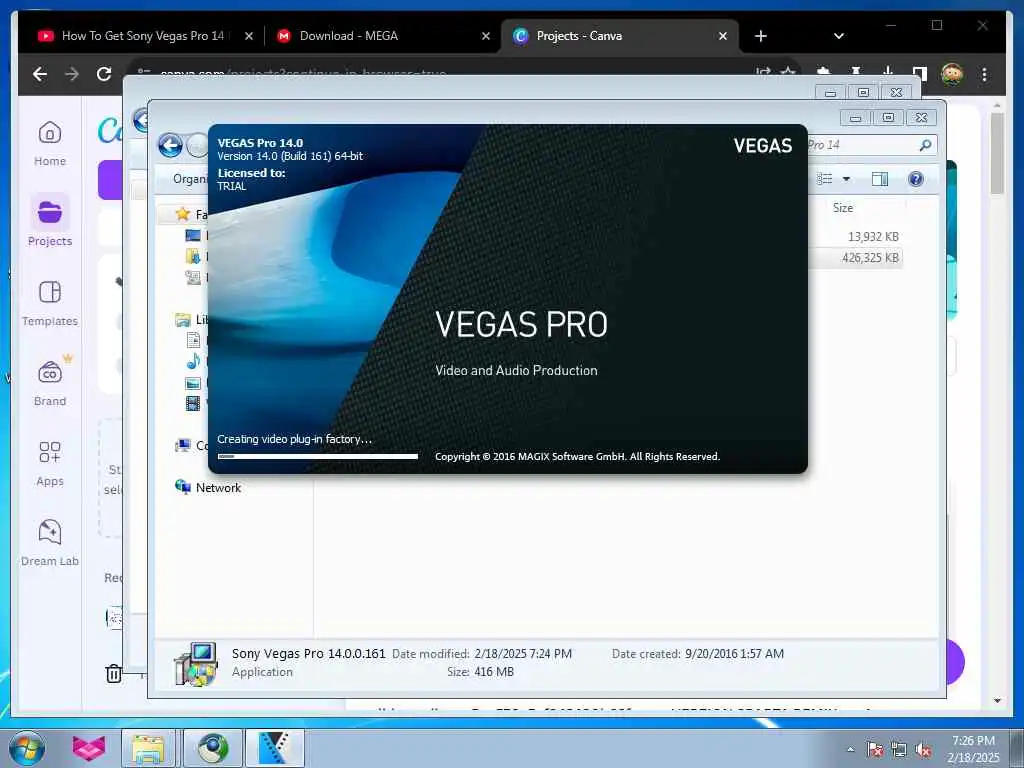Open Projects in Canva sidebar

tap(50, 223)
